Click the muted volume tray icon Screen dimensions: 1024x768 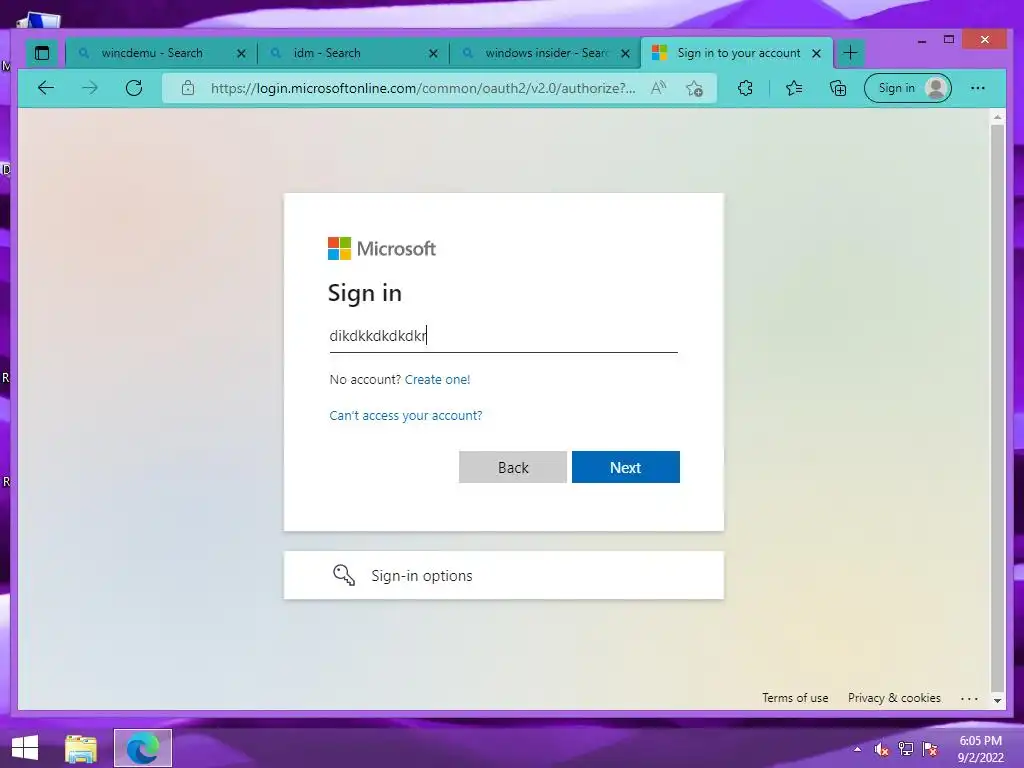pos(882,749)
